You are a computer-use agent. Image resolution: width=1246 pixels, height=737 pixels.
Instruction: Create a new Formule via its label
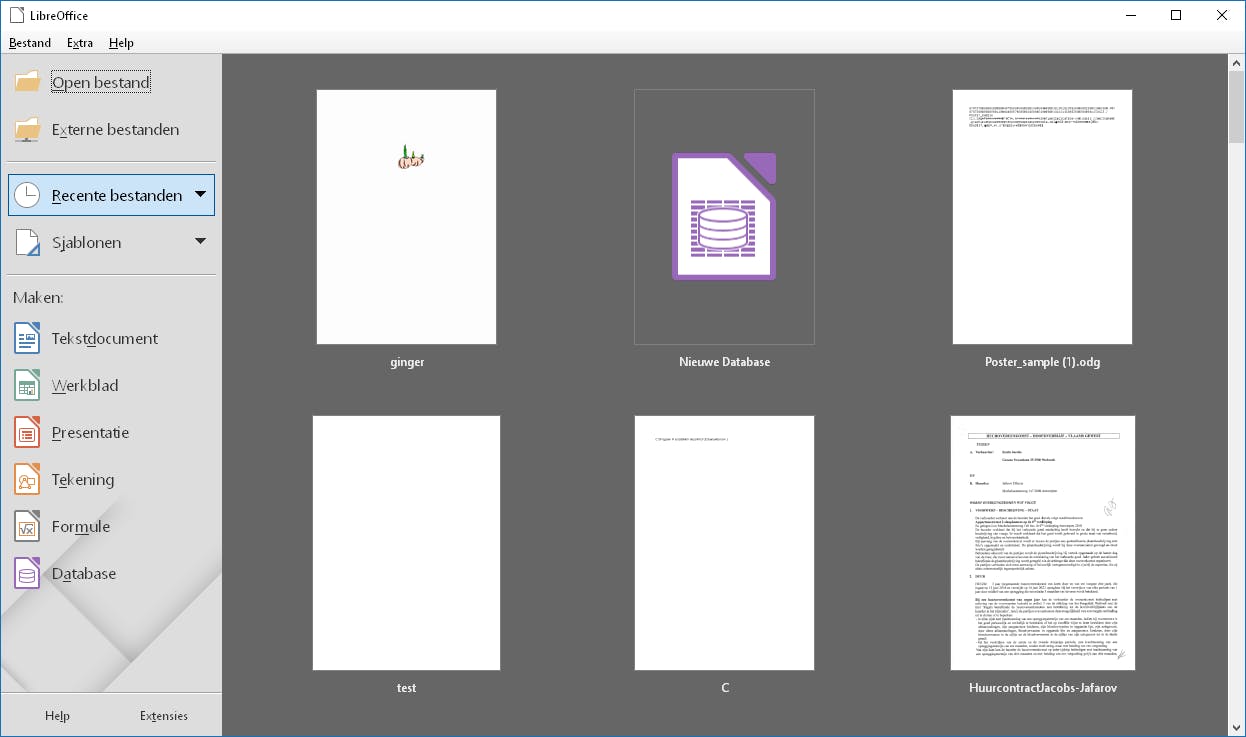tap(81, 527)
